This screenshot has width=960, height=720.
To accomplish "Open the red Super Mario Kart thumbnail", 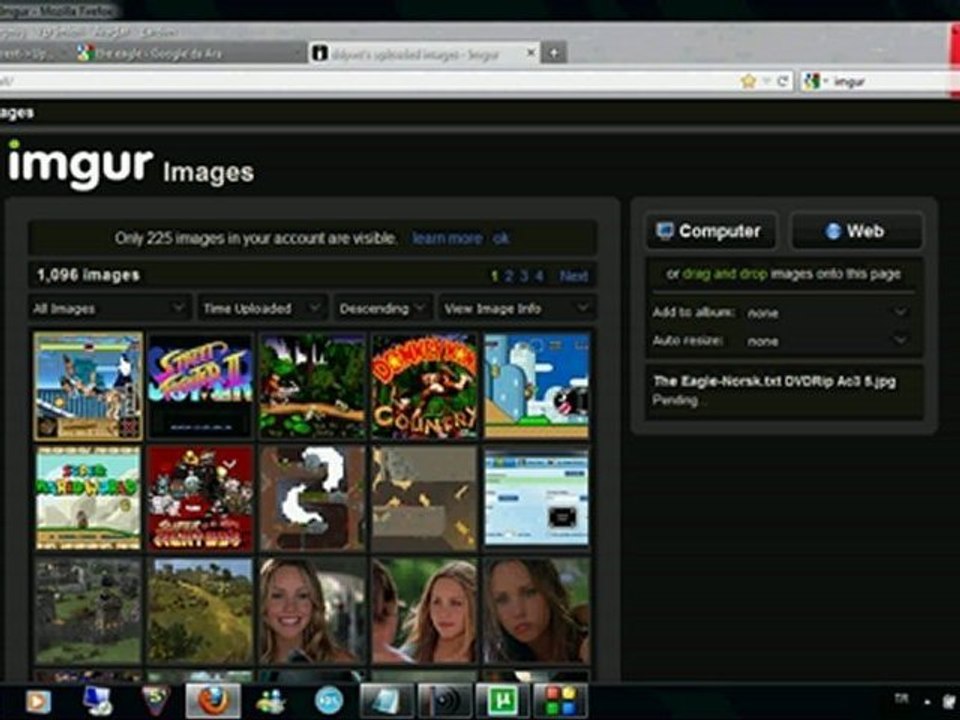I will pyautogui.click(x=200, y=498).
